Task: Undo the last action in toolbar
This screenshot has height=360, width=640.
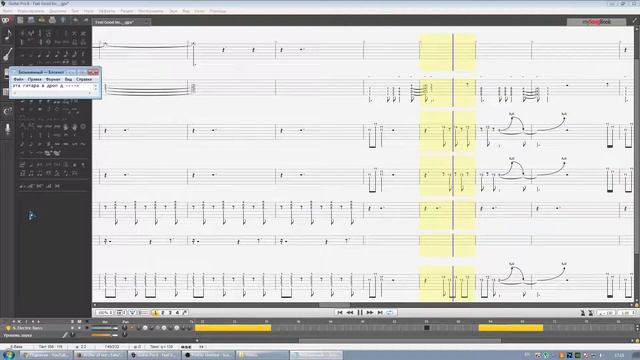Action: click(76, 20)
